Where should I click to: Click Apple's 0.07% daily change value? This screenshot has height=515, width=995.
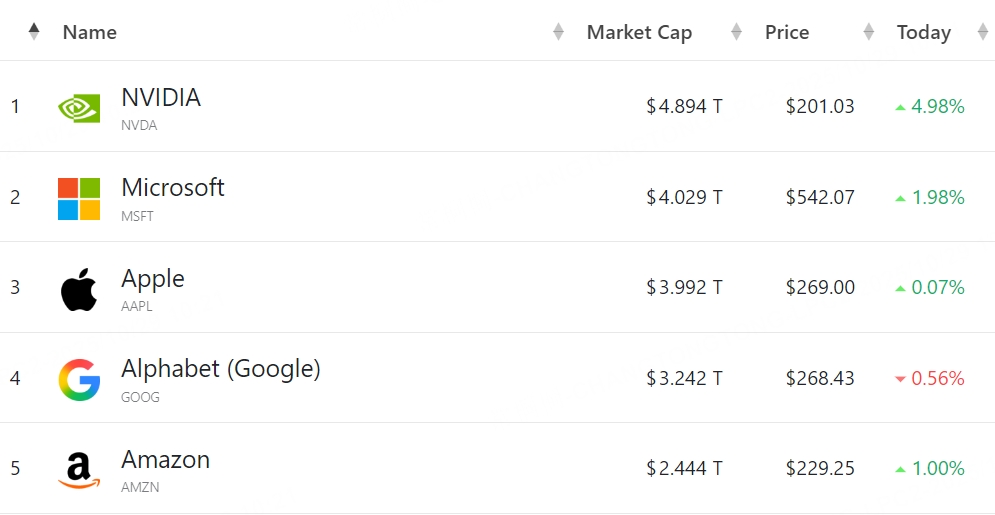(938, 288)
